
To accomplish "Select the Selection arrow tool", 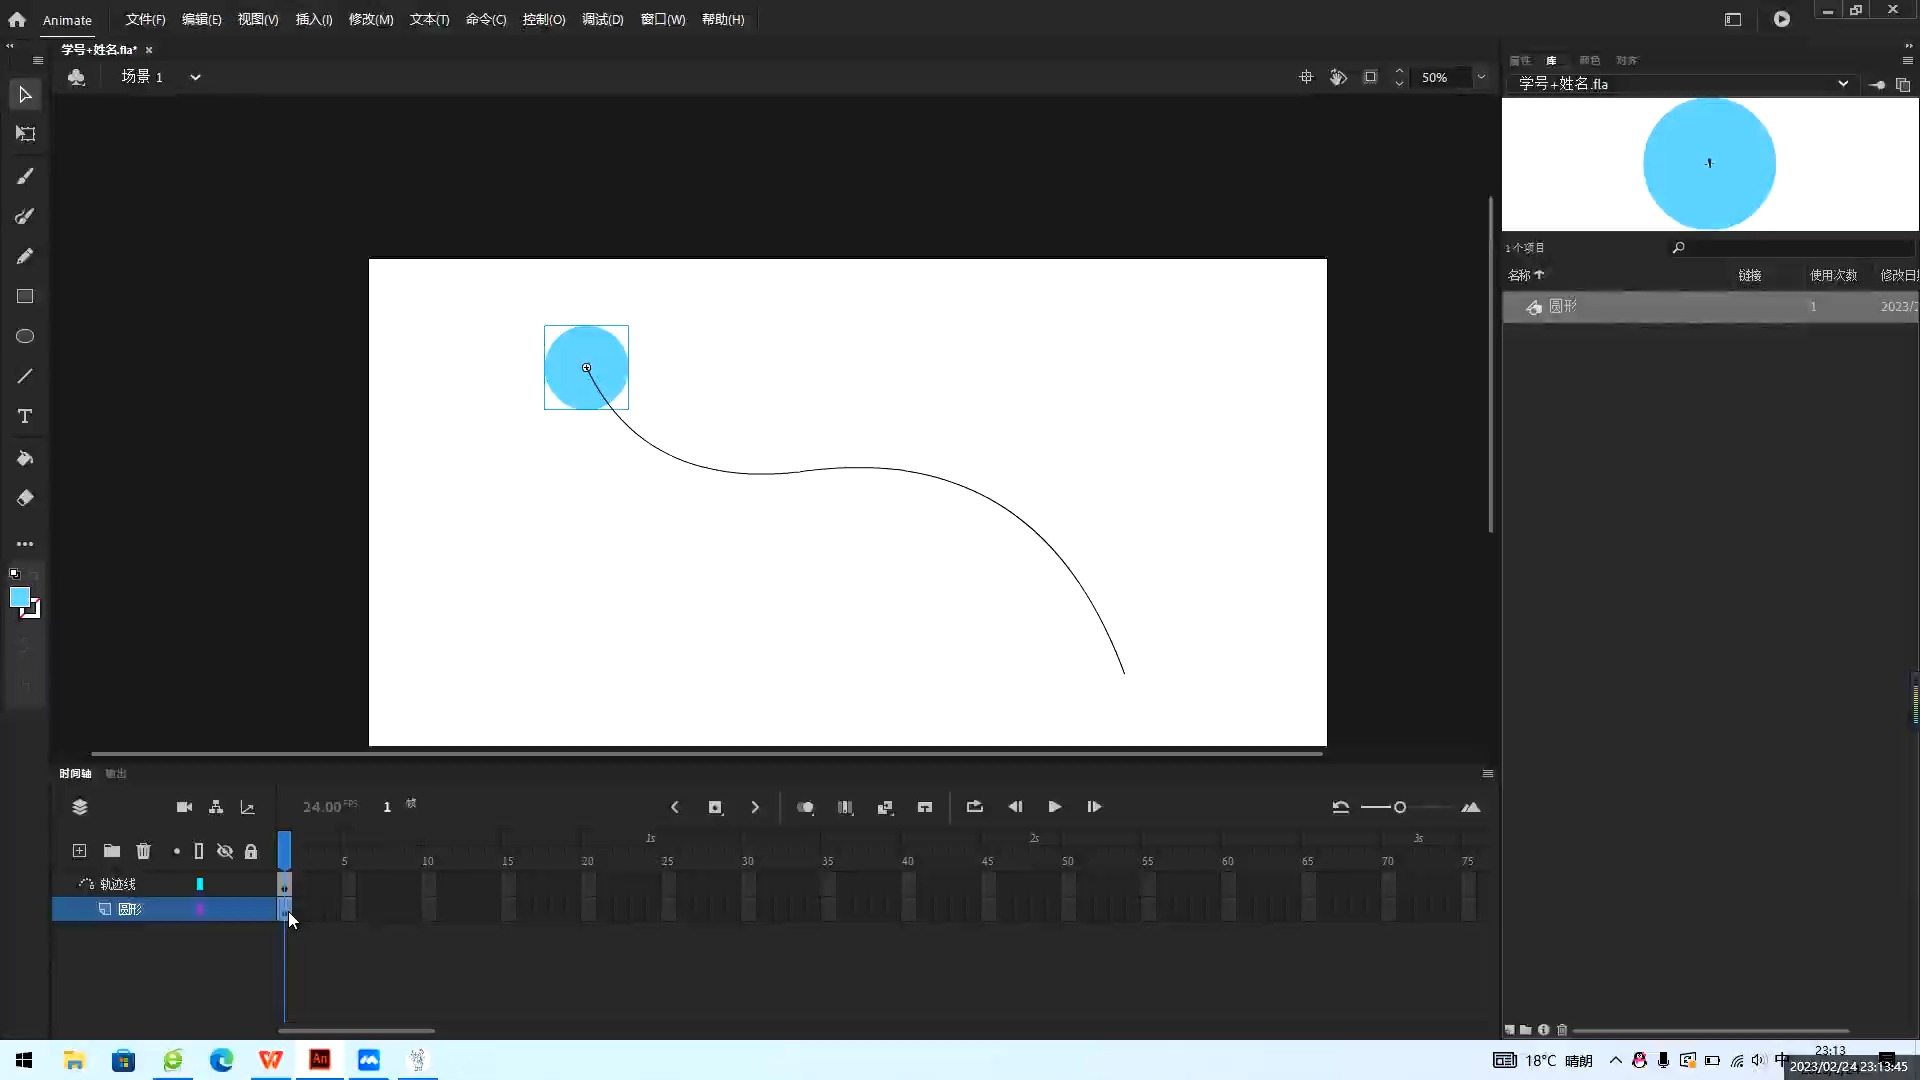I will click(x=25, y=95).
